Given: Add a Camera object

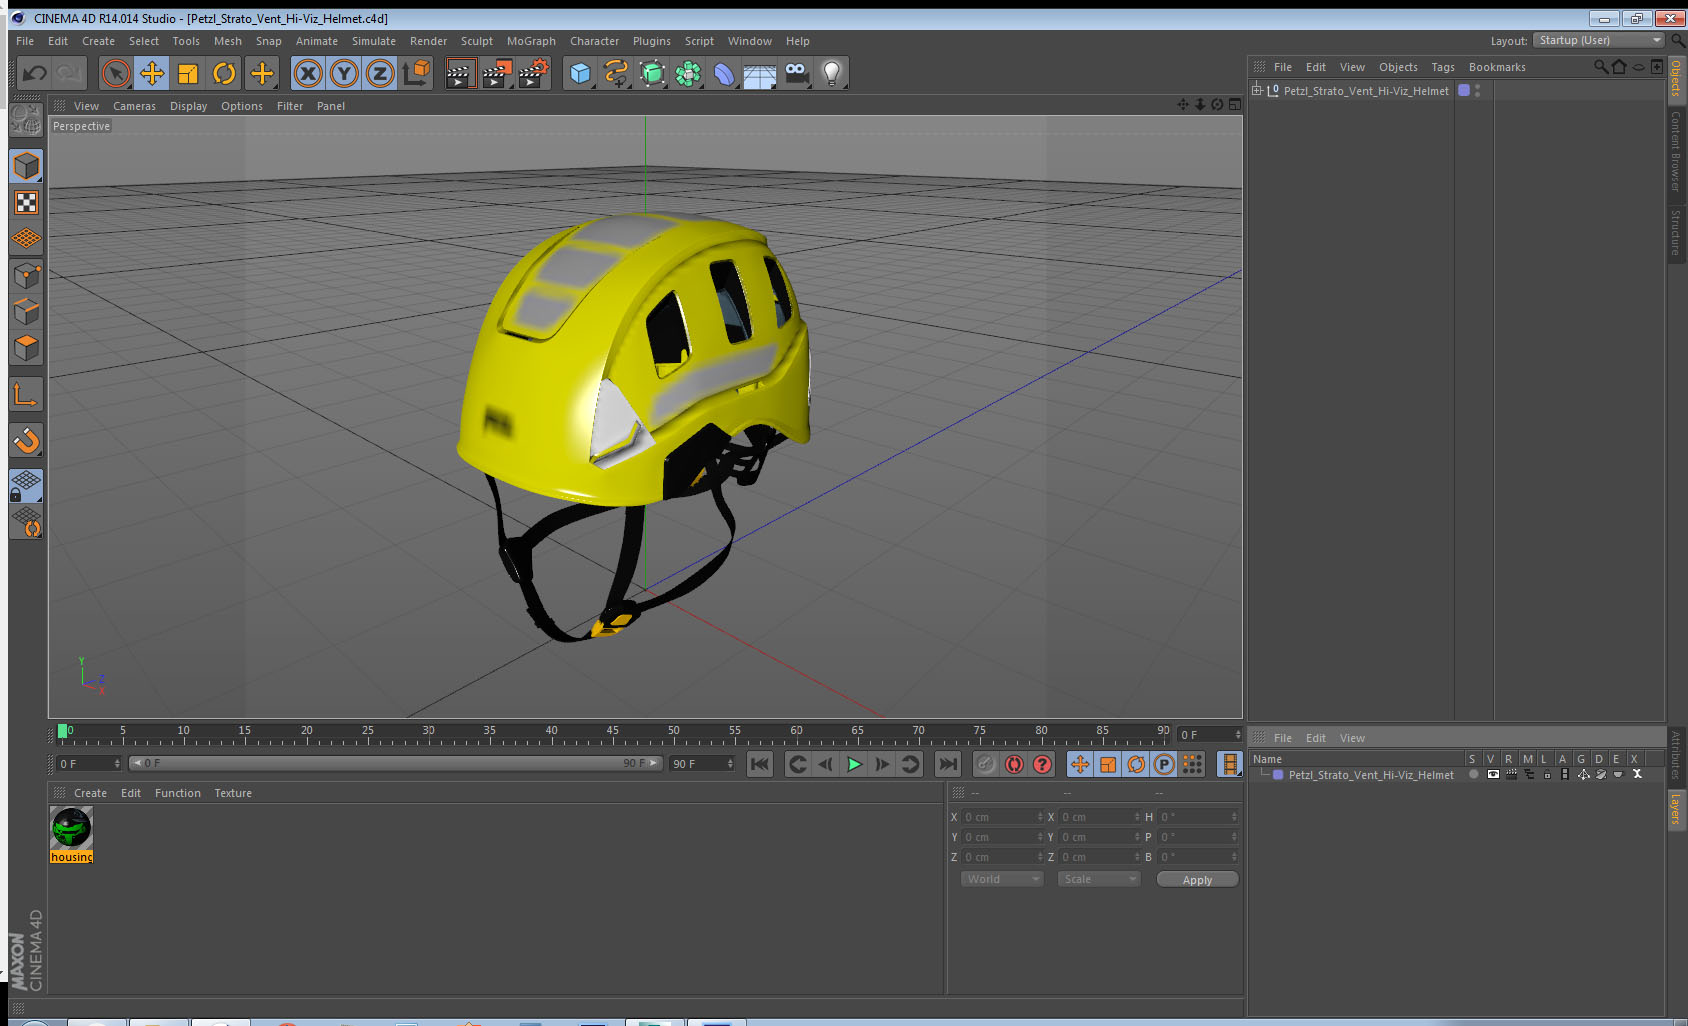Looking at the screenshot, I should (796, 73).
